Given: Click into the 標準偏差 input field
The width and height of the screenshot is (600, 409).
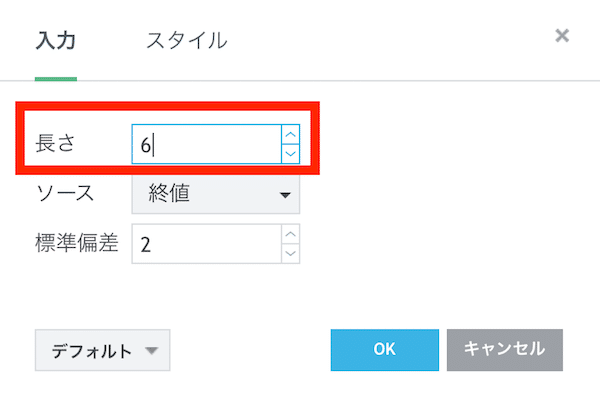Looking at the screenshot, I should coord(207,244).
